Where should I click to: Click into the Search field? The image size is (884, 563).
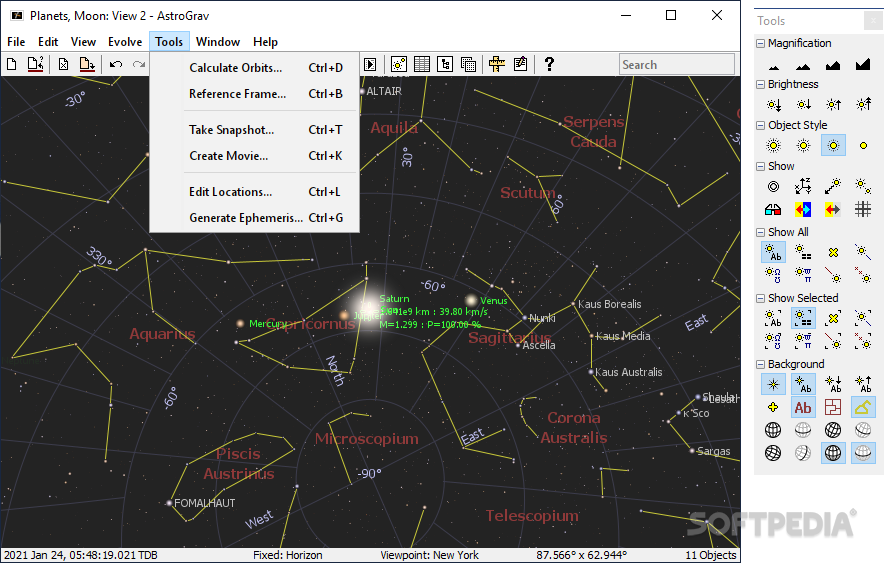tap(677, 64)
